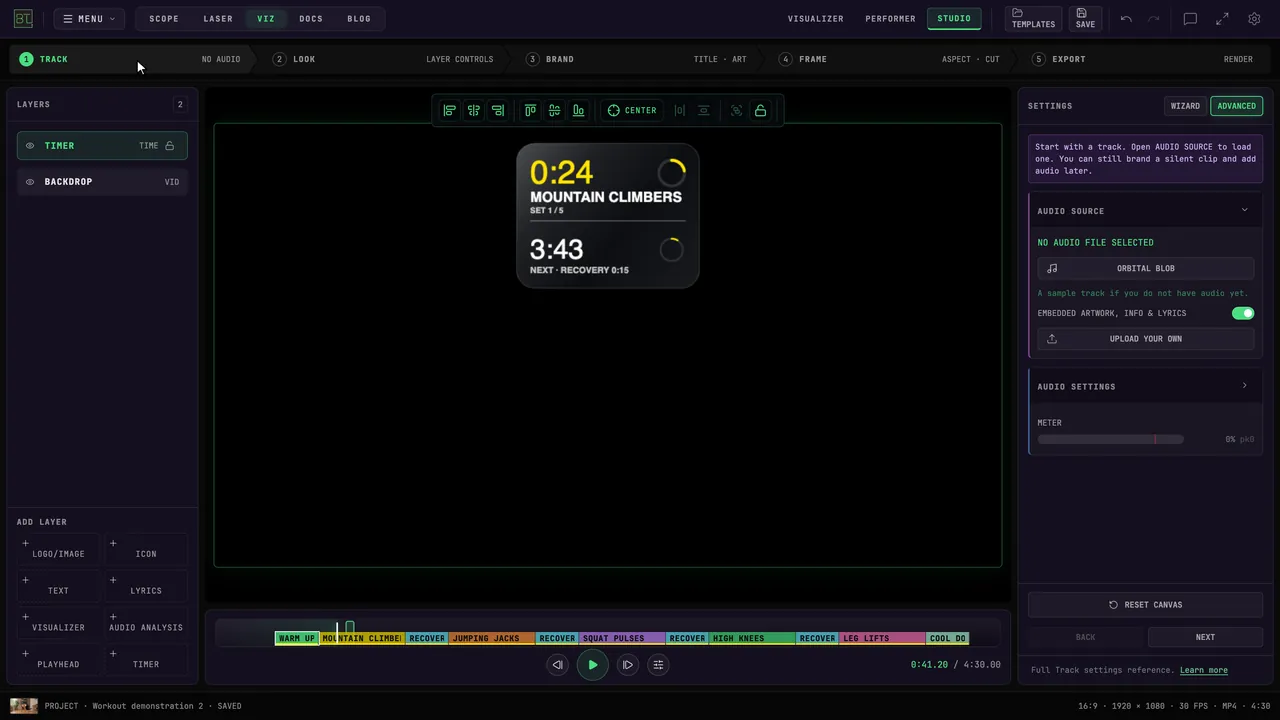
Task: Open the comments speech bubble icon
Action: pos(1190,19)
